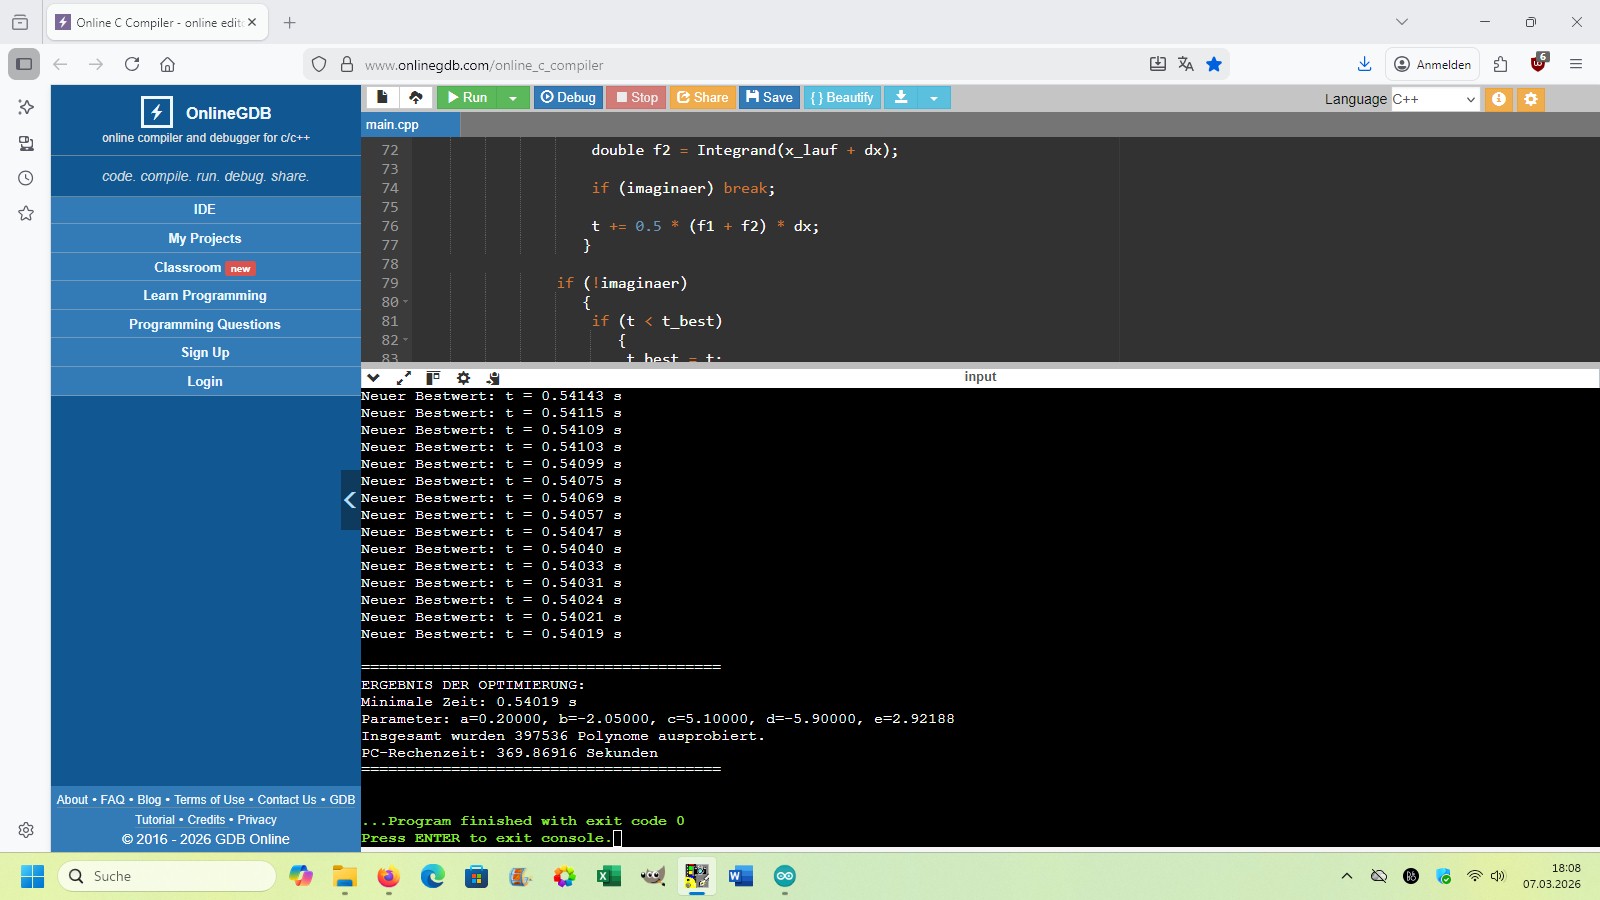Fold code block at line 80
This screenshot has width=1600, height=900.
click(405, 302)
